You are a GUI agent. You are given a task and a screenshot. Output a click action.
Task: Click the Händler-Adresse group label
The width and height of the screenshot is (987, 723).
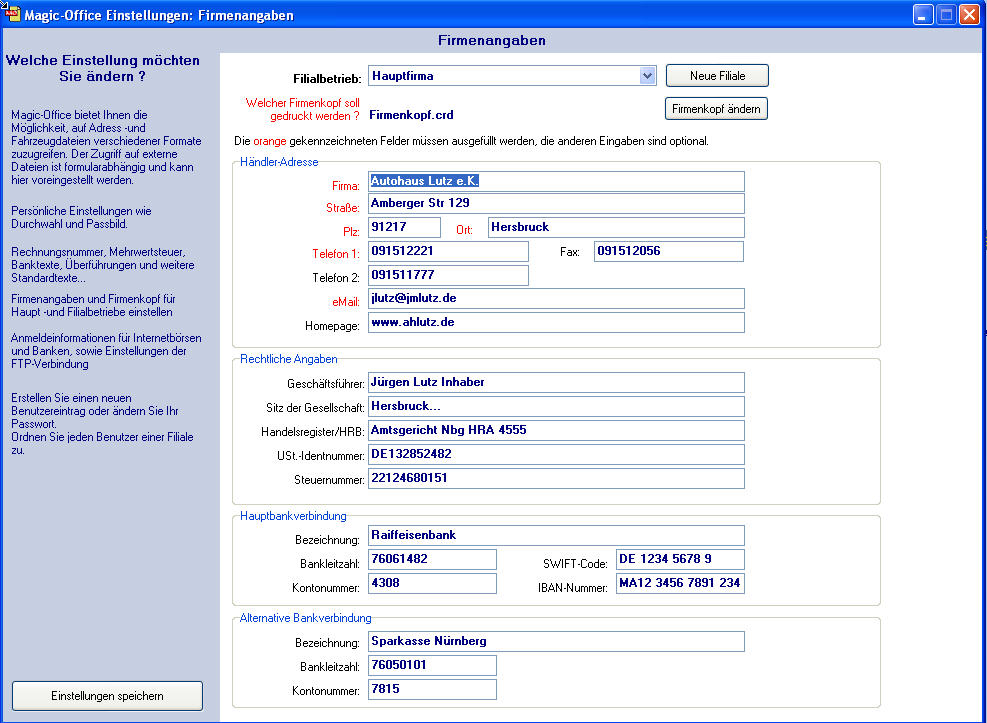coord(279,162)
